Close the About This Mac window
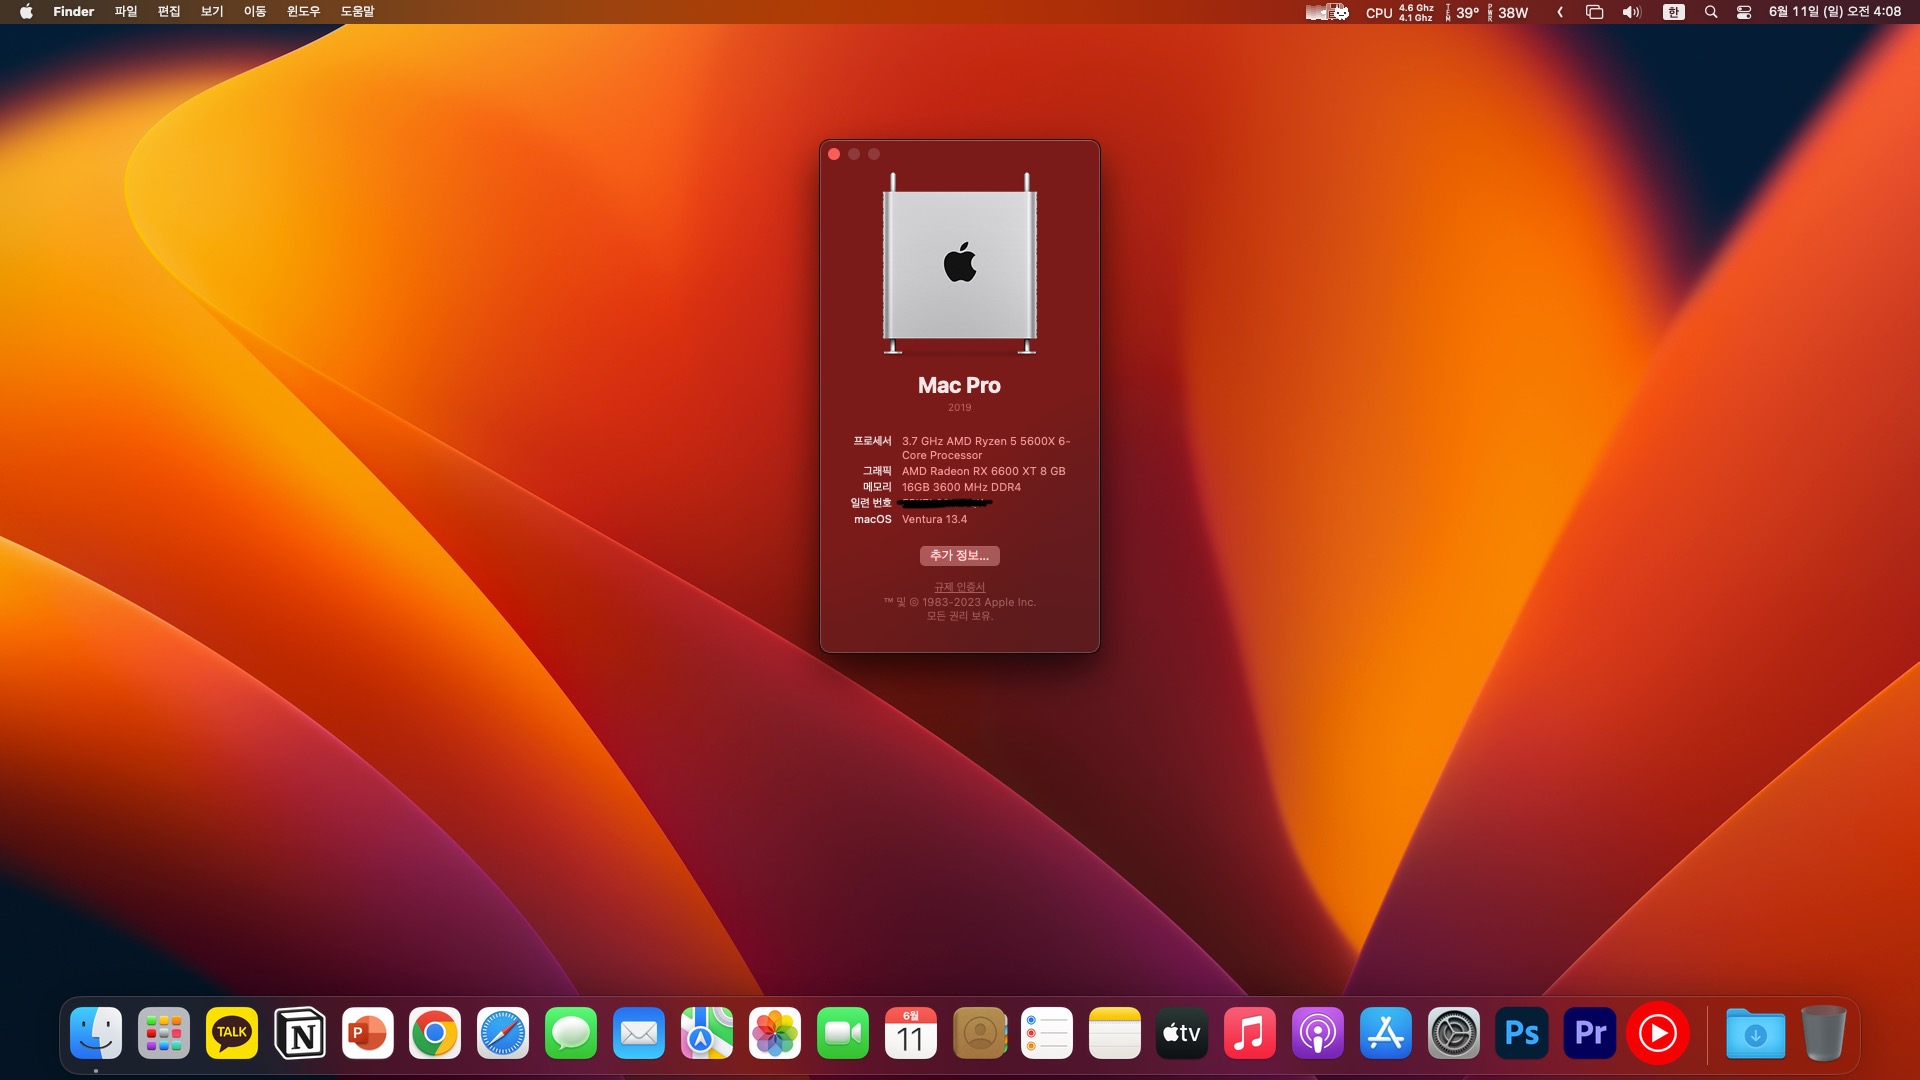 pyautogui.click(x=834, y=154)
